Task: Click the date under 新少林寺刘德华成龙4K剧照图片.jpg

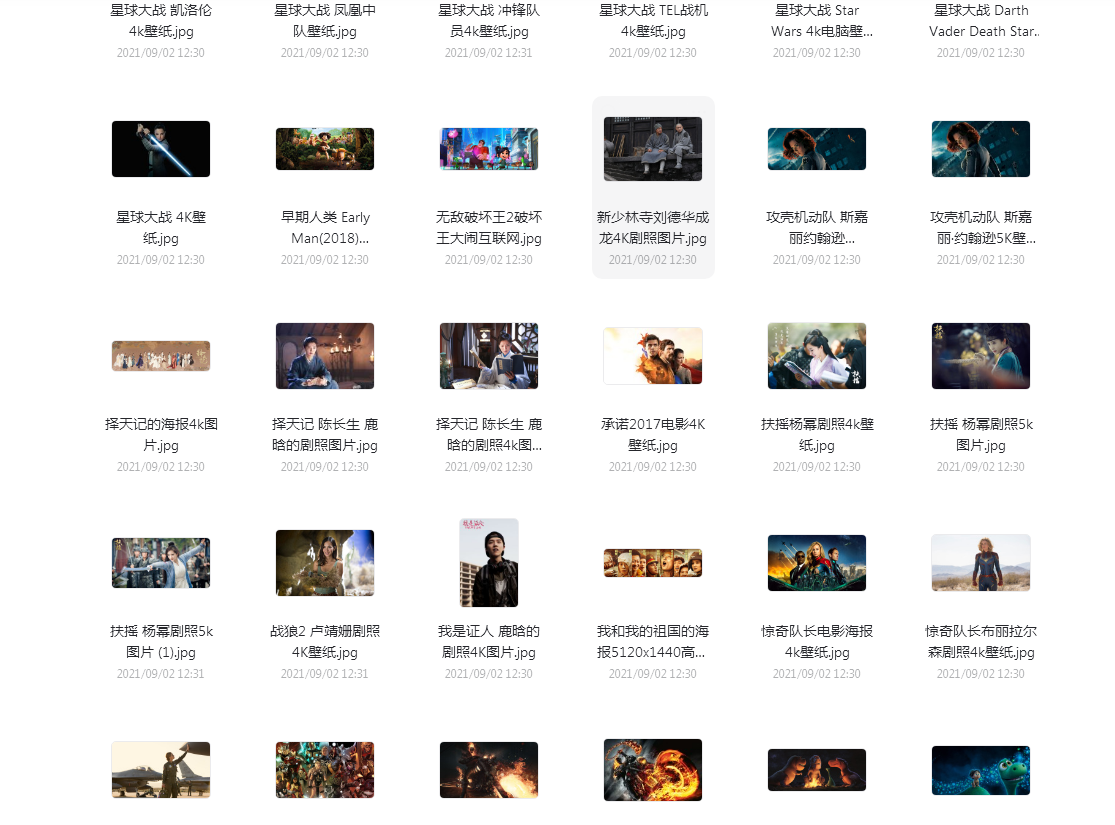Action: point(653,260)
